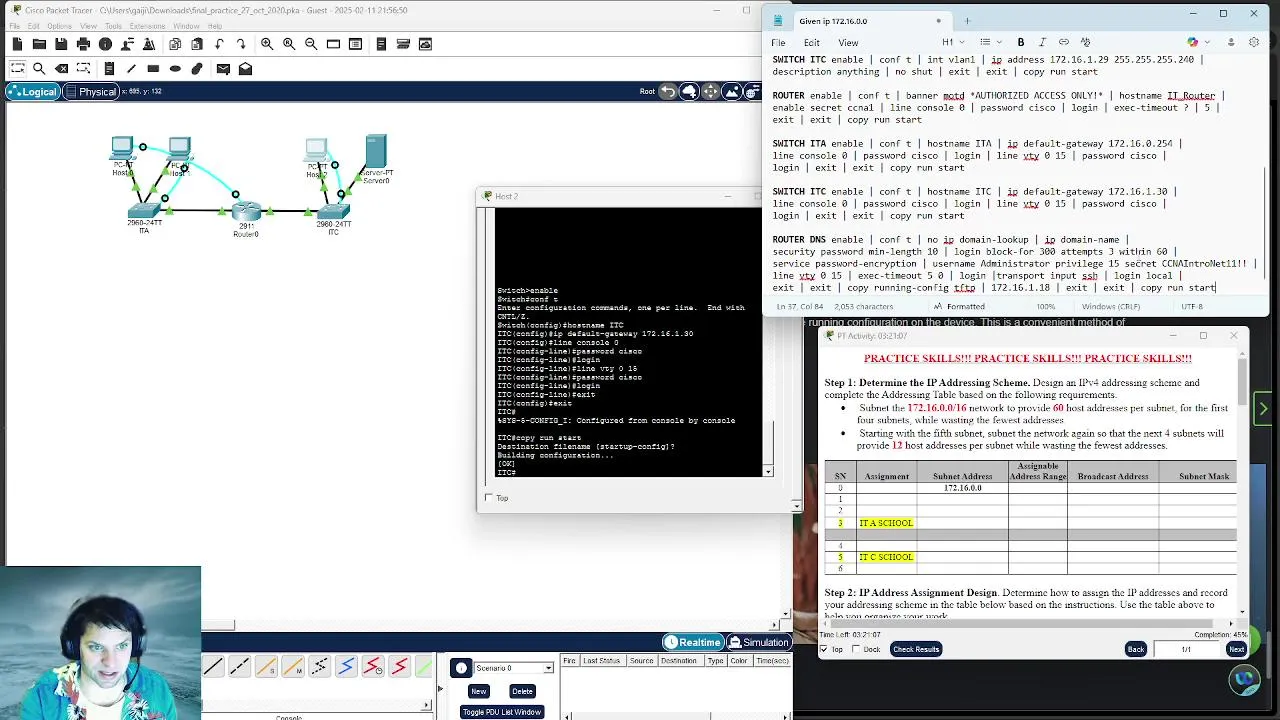Click the Back navigation icon beside Root
The image size is (1280, 720).
point(668,92)
